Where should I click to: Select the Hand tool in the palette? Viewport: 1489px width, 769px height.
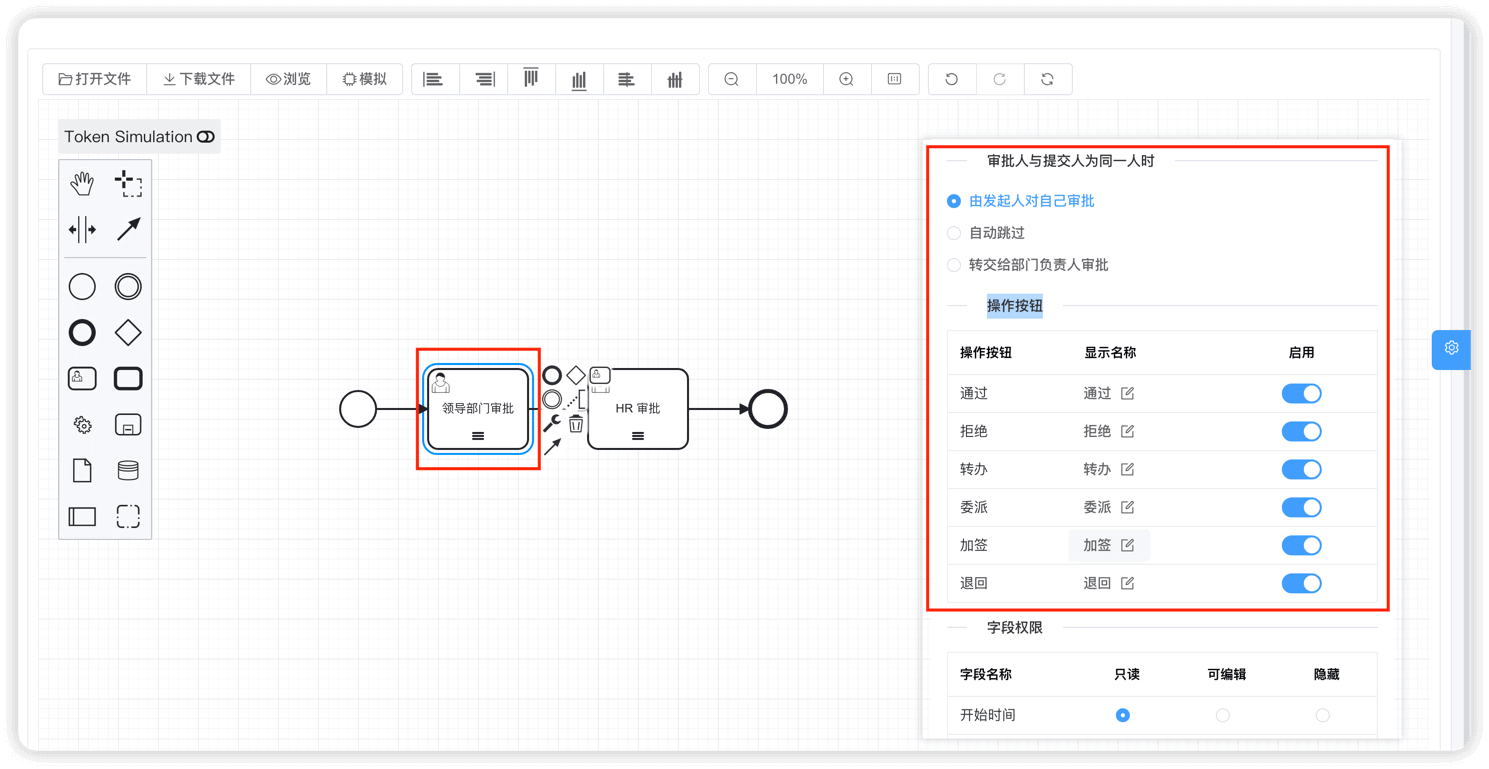[x=81, y=183]
